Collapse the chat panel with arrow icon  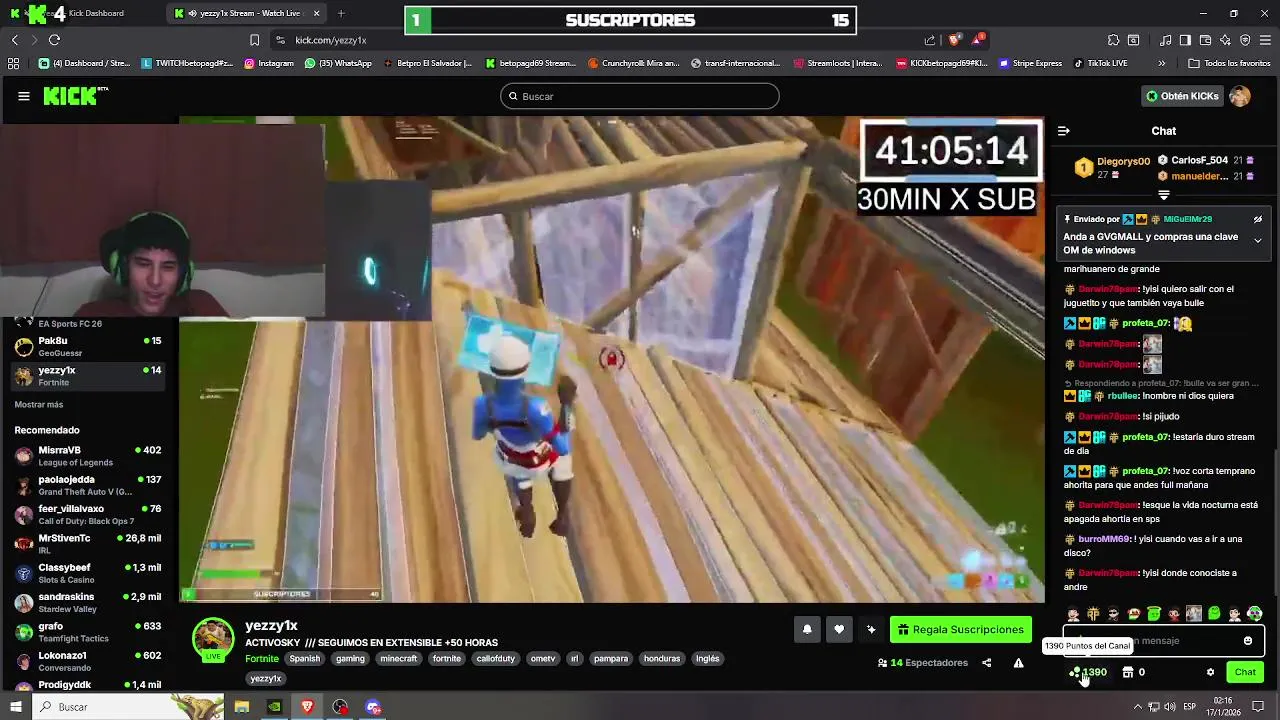1064,131
